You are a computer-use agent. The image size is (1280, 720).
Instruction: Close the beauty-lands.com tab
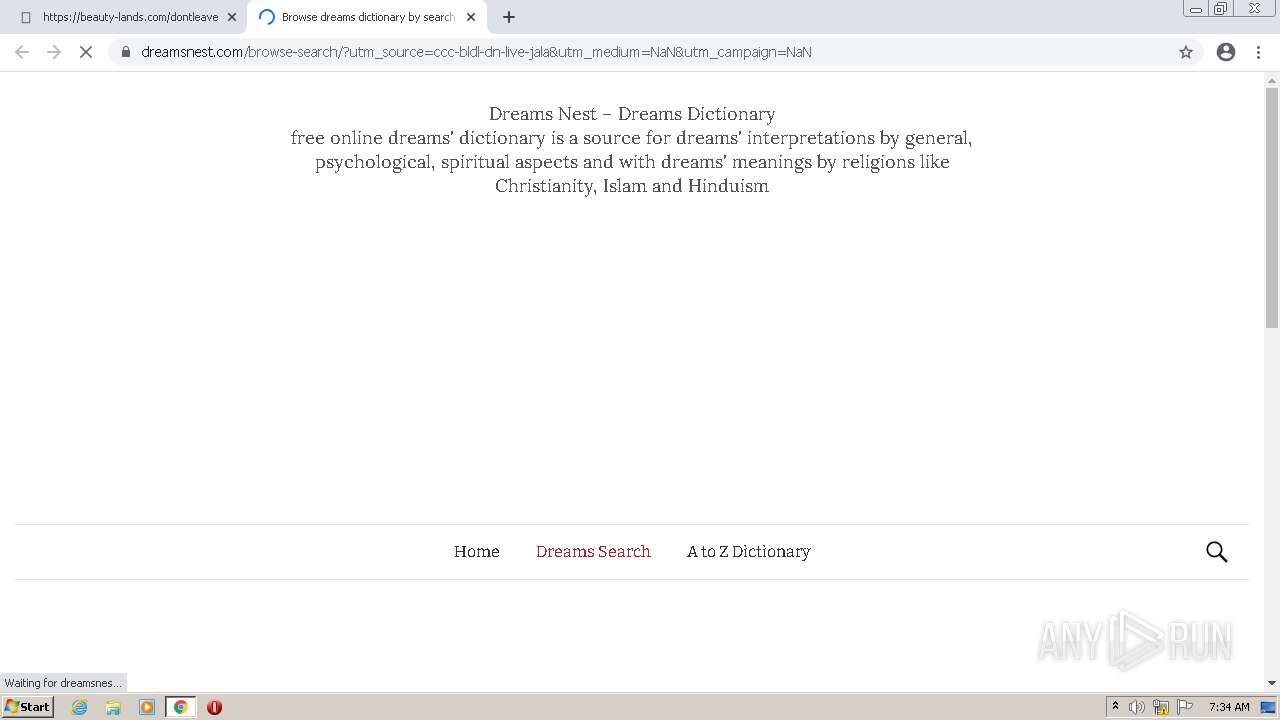point(232,17)
